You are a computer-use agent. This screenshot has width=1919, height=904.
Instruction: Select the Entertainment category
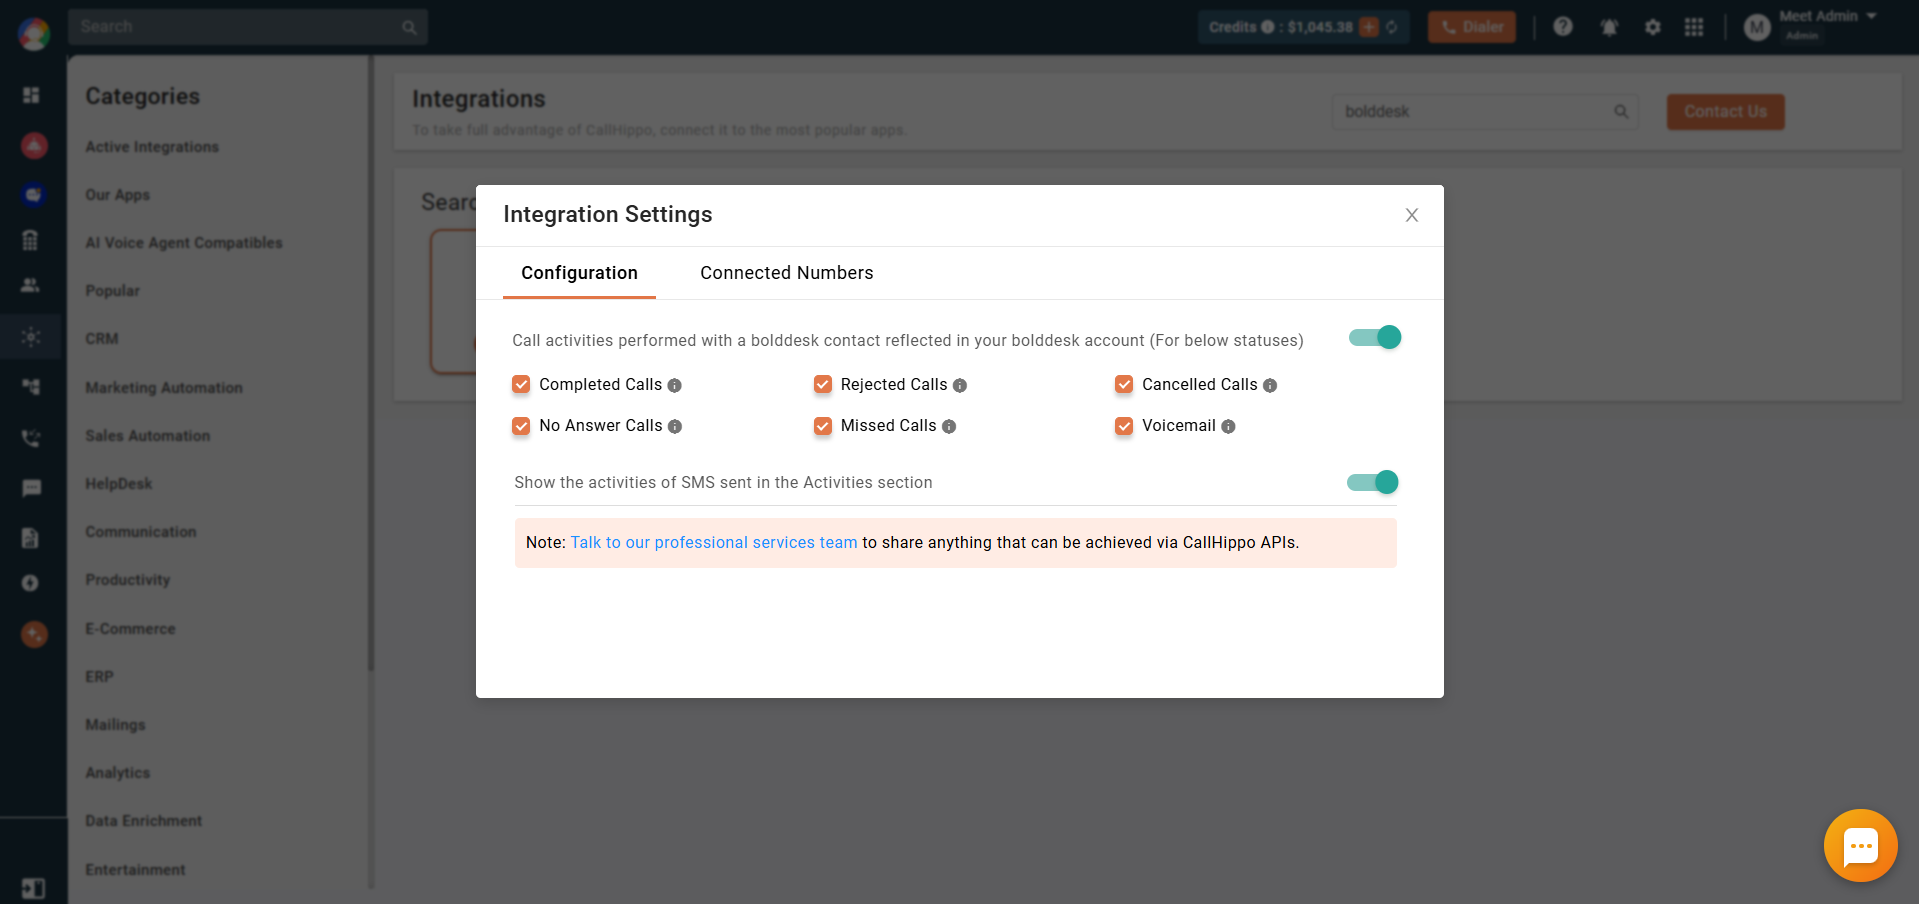tap(135, 870)
